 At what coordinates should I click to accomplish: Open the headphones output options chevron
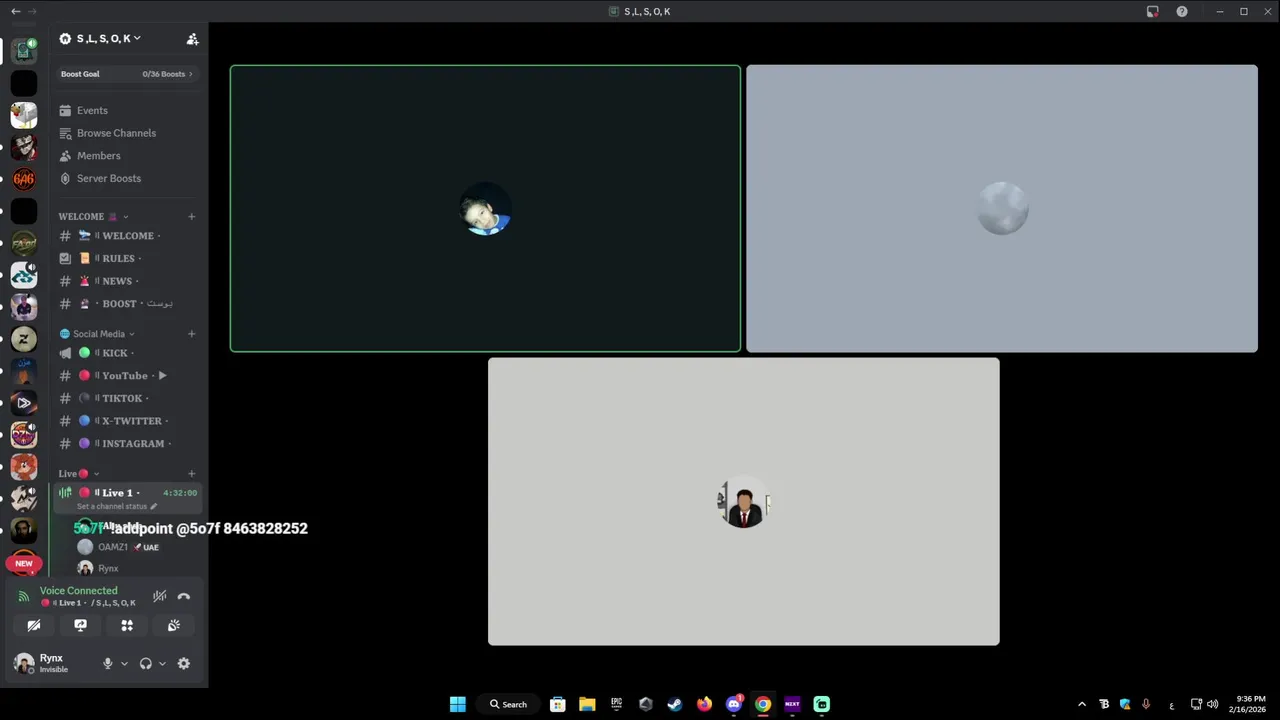[x=162, y=663]
